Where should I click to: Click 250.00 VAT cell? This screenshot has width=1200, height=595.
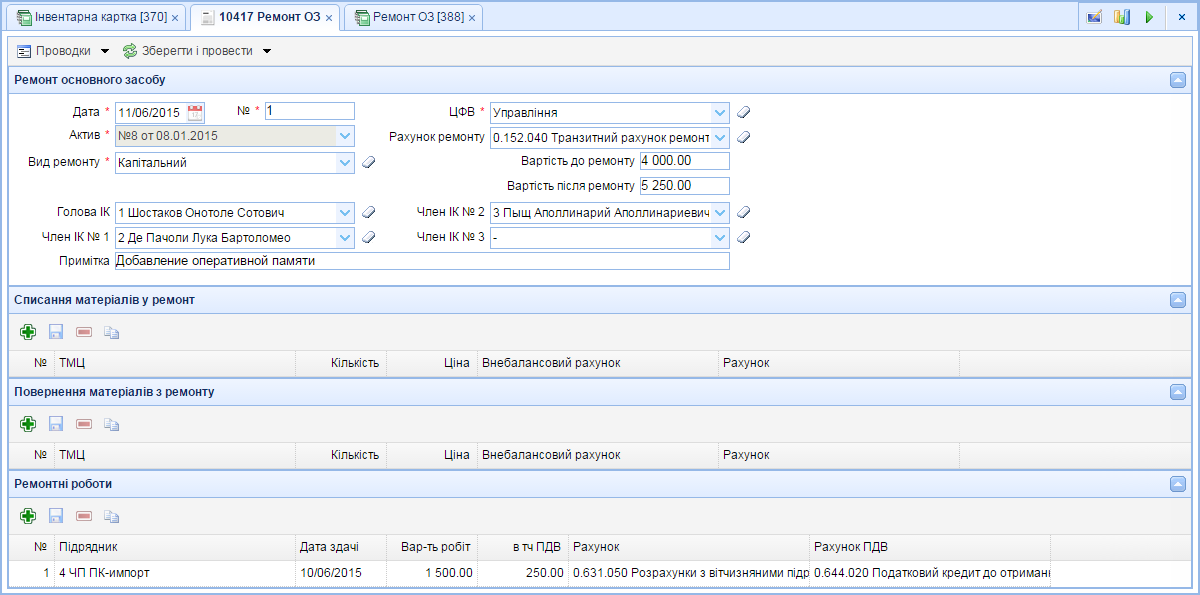coord(523,573)
